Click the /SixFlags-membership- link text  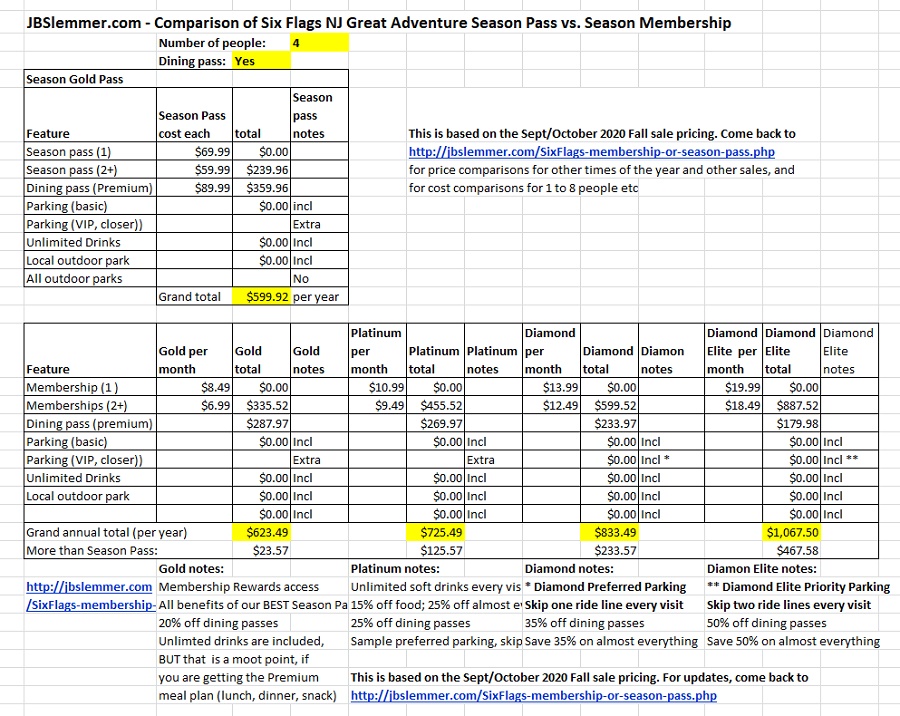coord(90,605)
